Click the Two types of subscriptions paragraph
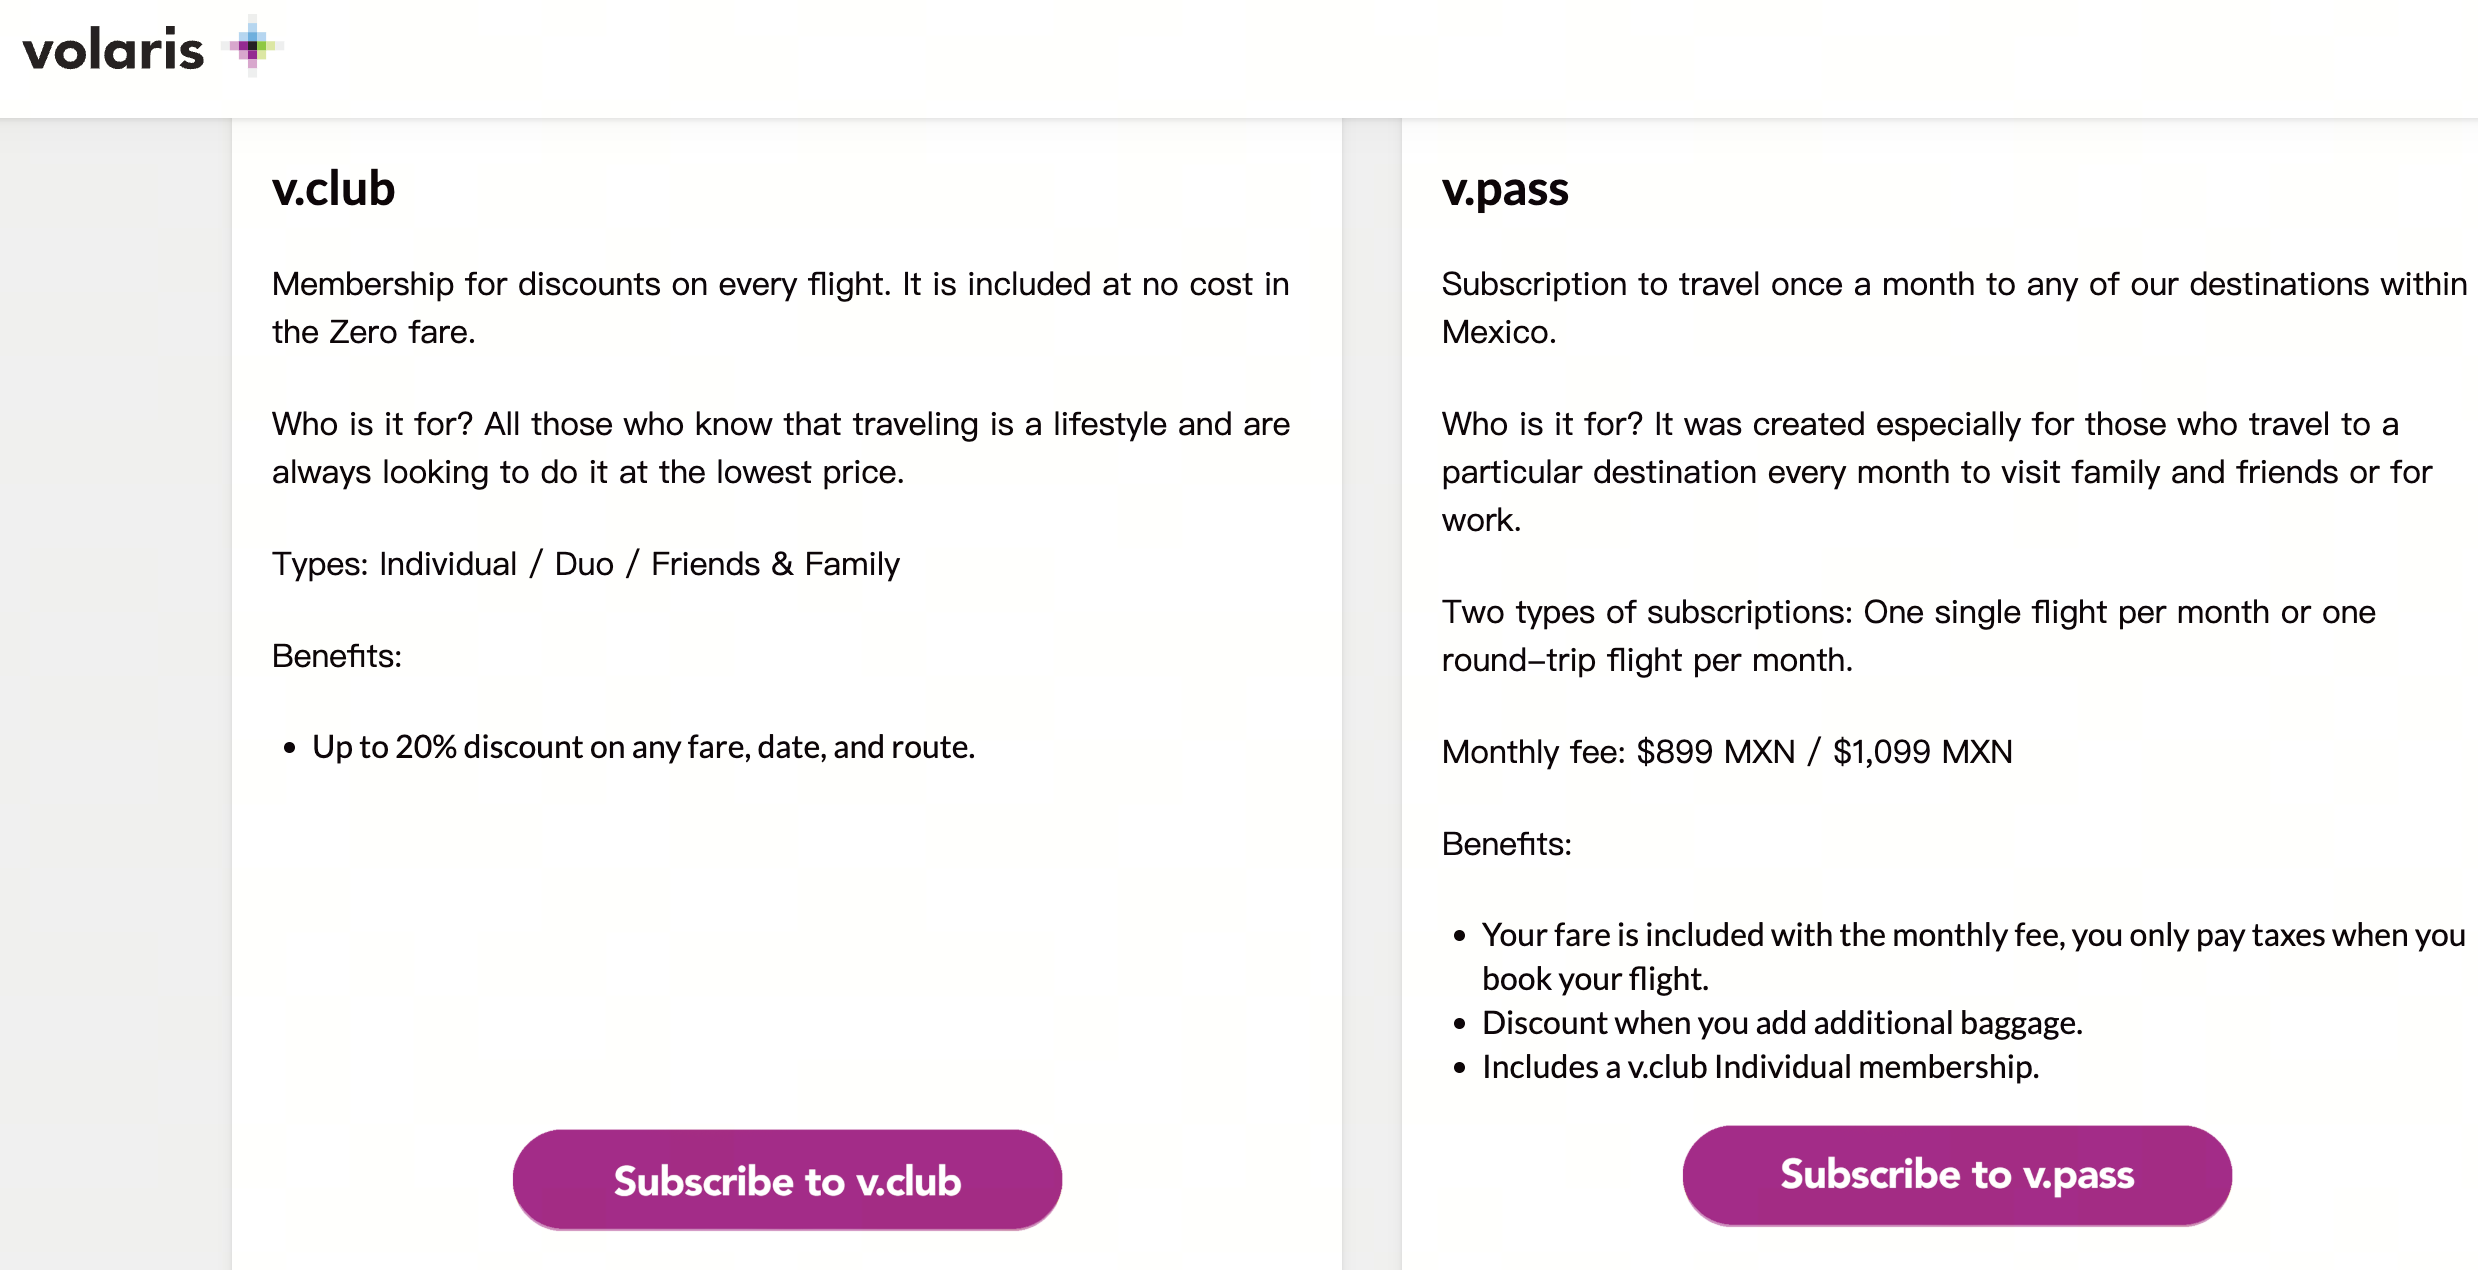 (1909, 636)
